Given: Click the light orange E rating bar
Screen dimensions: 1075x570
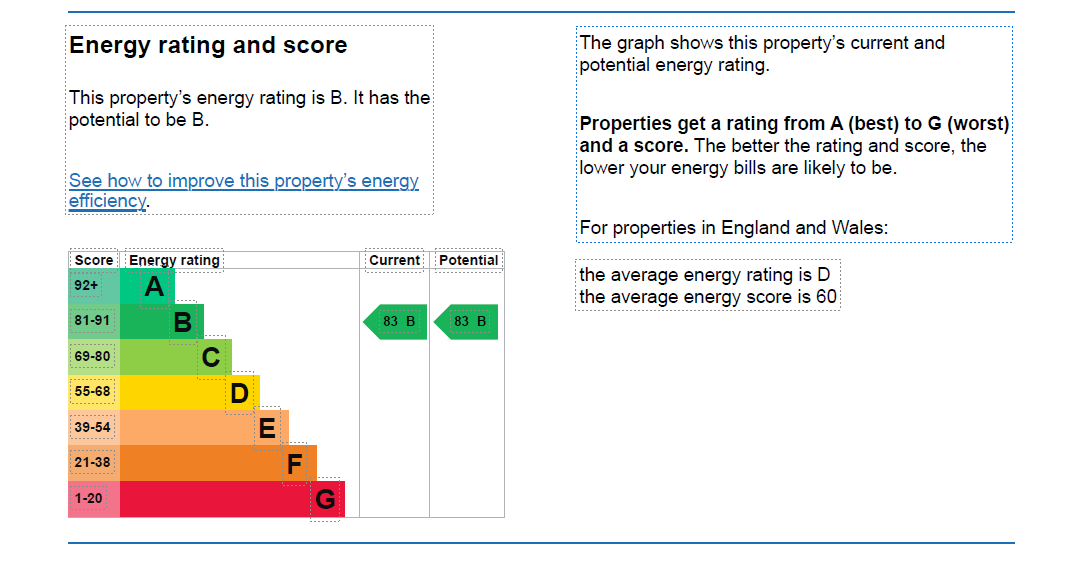Looking at the screenshot, I should point(204,428).
